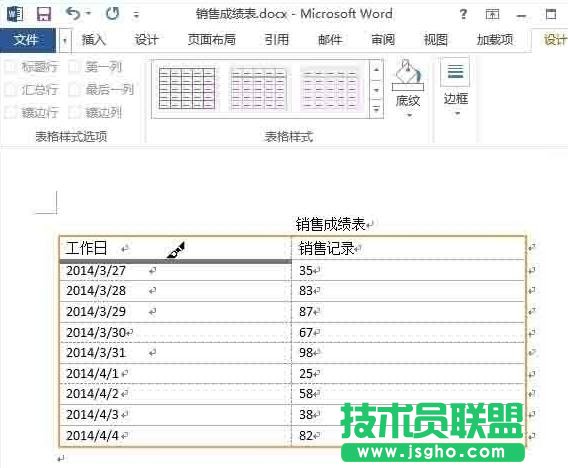This screenshot has height=468, width=568.
Task: Apply the second table style thumbnail
Action: (258, 88)
